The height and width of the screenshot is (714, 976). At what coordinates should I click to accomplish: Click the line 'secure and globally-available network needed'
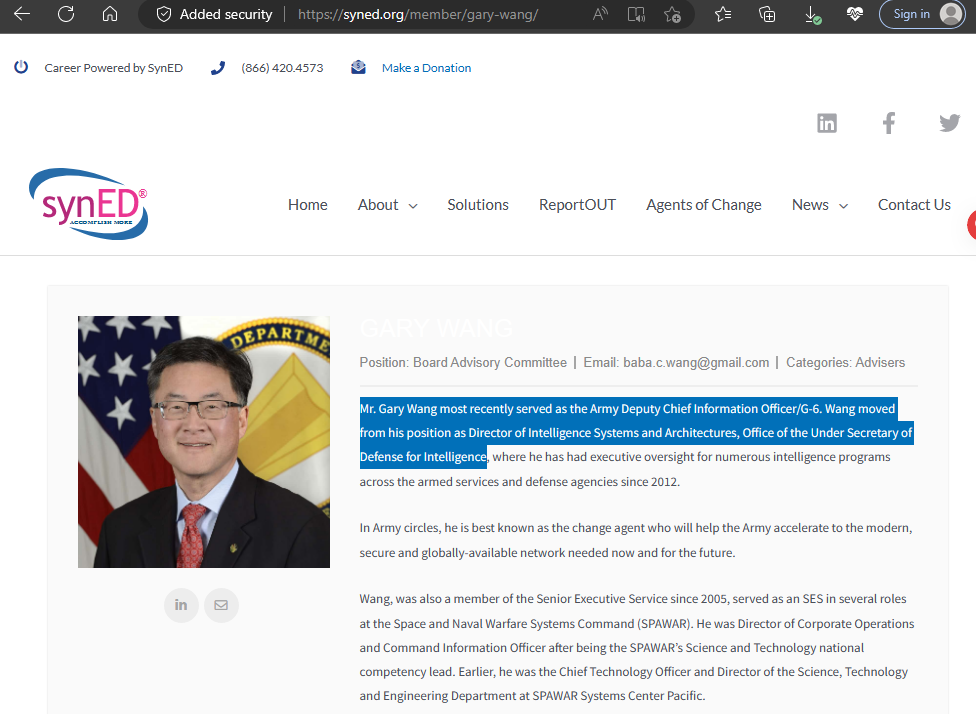pyautogui.click(x=547, y=553)
